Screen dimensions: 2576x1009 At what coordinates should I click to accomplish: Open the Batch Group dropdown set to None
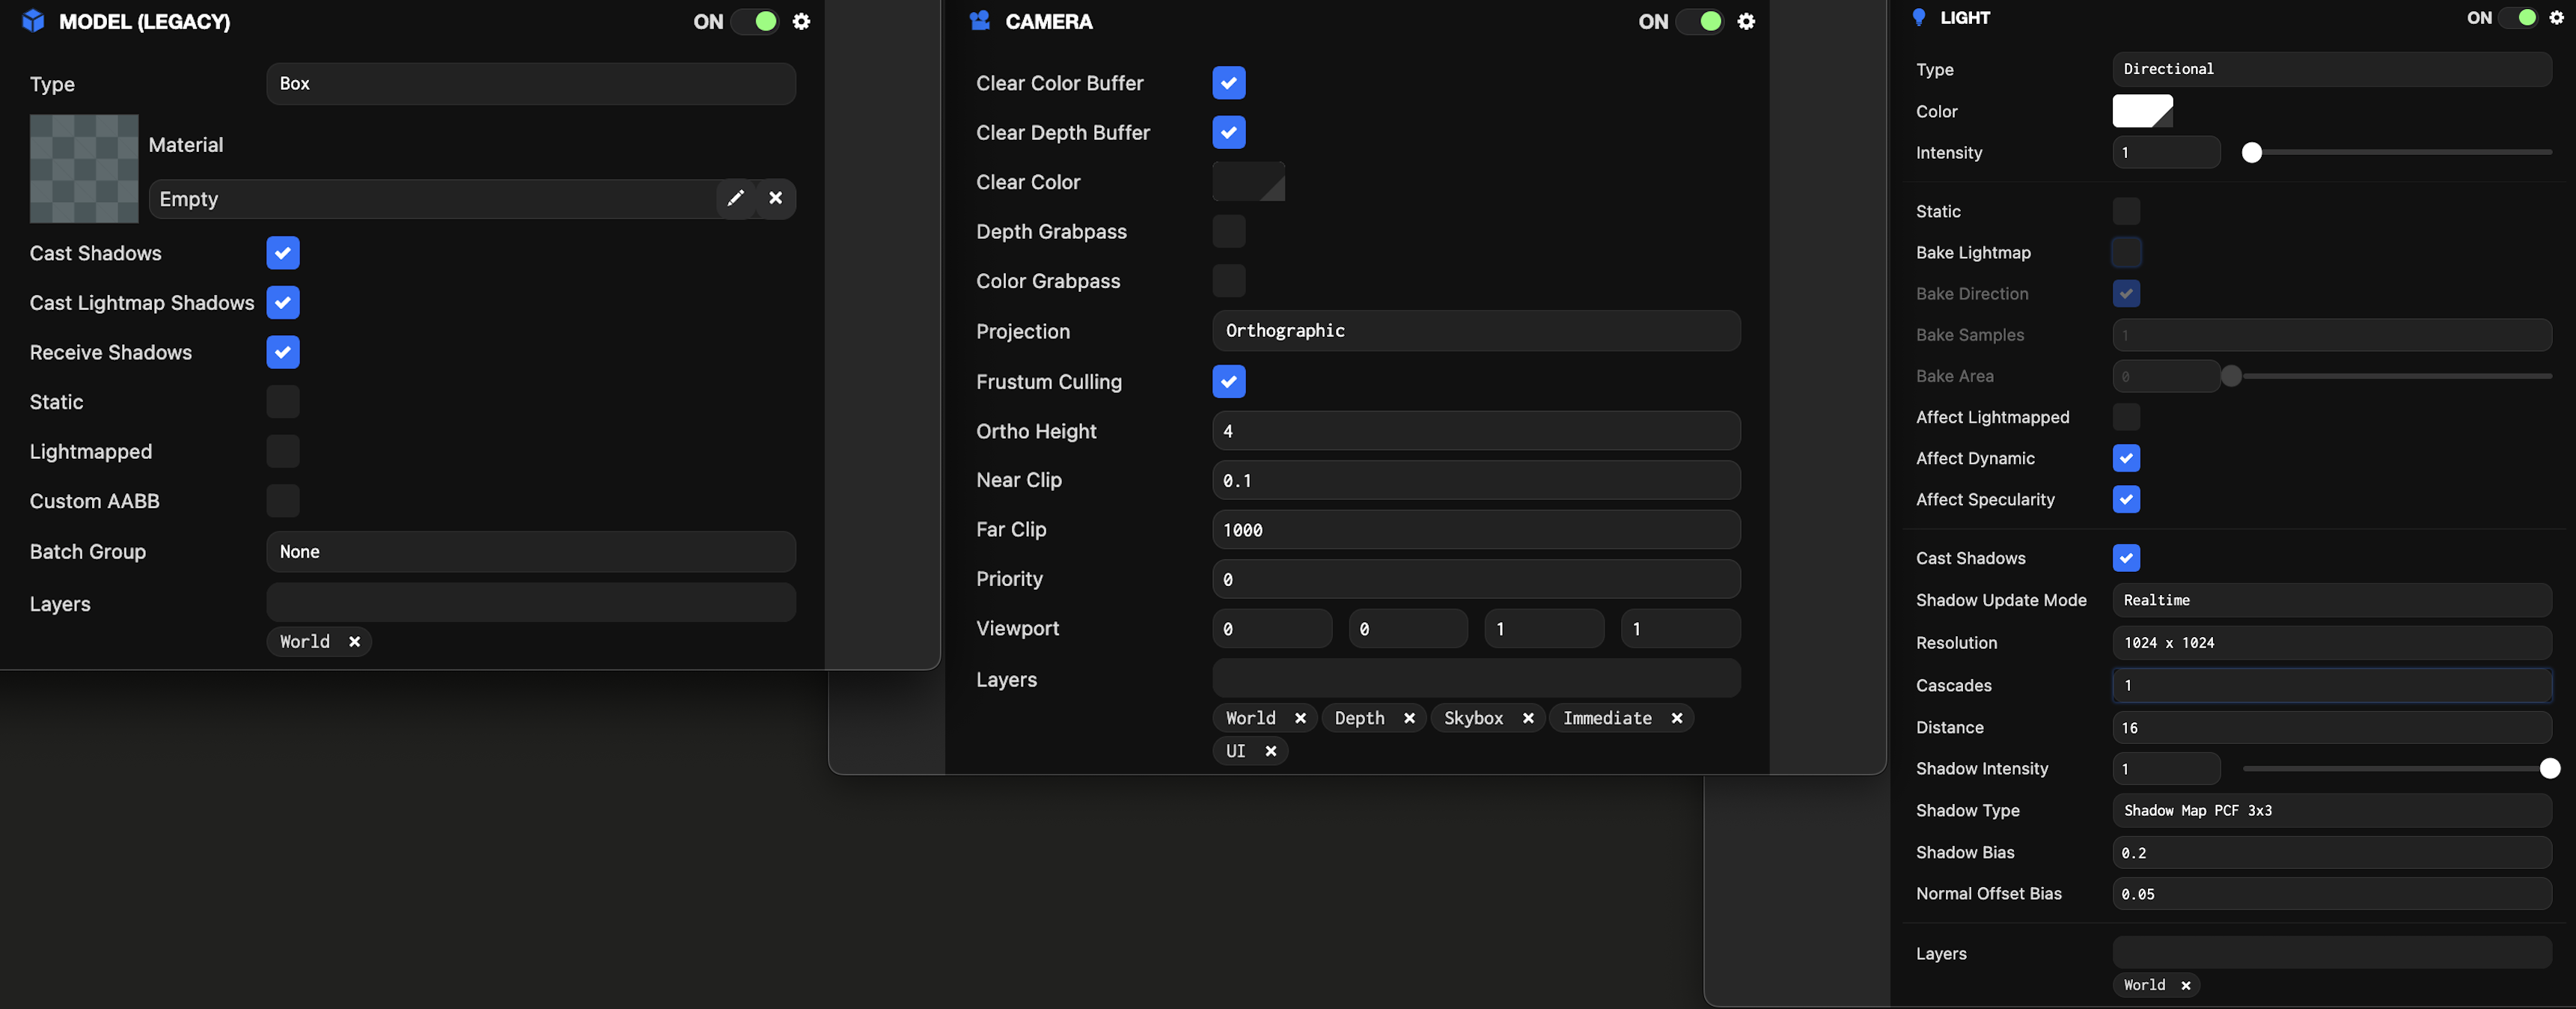pos(530,551)
